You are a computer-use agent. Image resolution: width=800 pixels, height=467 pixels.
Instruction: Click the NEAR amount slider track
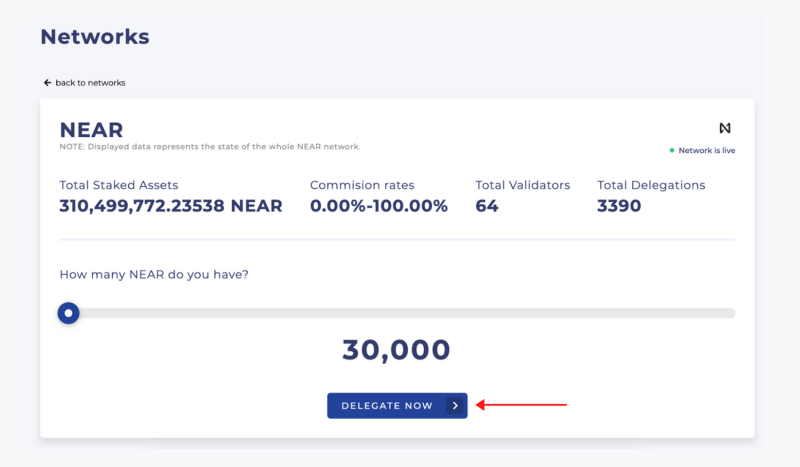pyautogui.click(x=397, y=313)
